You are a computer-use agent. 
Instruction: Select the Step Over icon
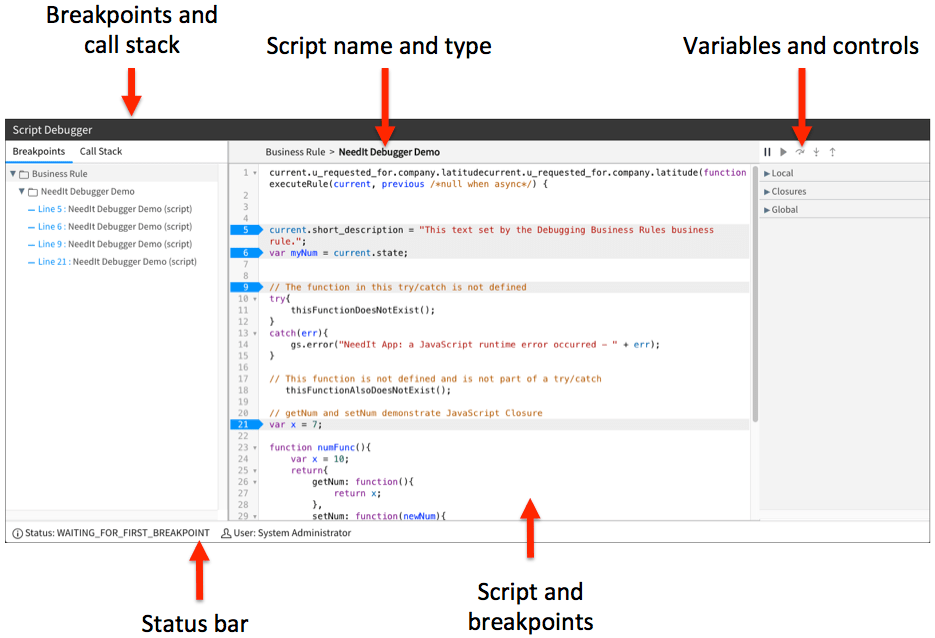800,152
